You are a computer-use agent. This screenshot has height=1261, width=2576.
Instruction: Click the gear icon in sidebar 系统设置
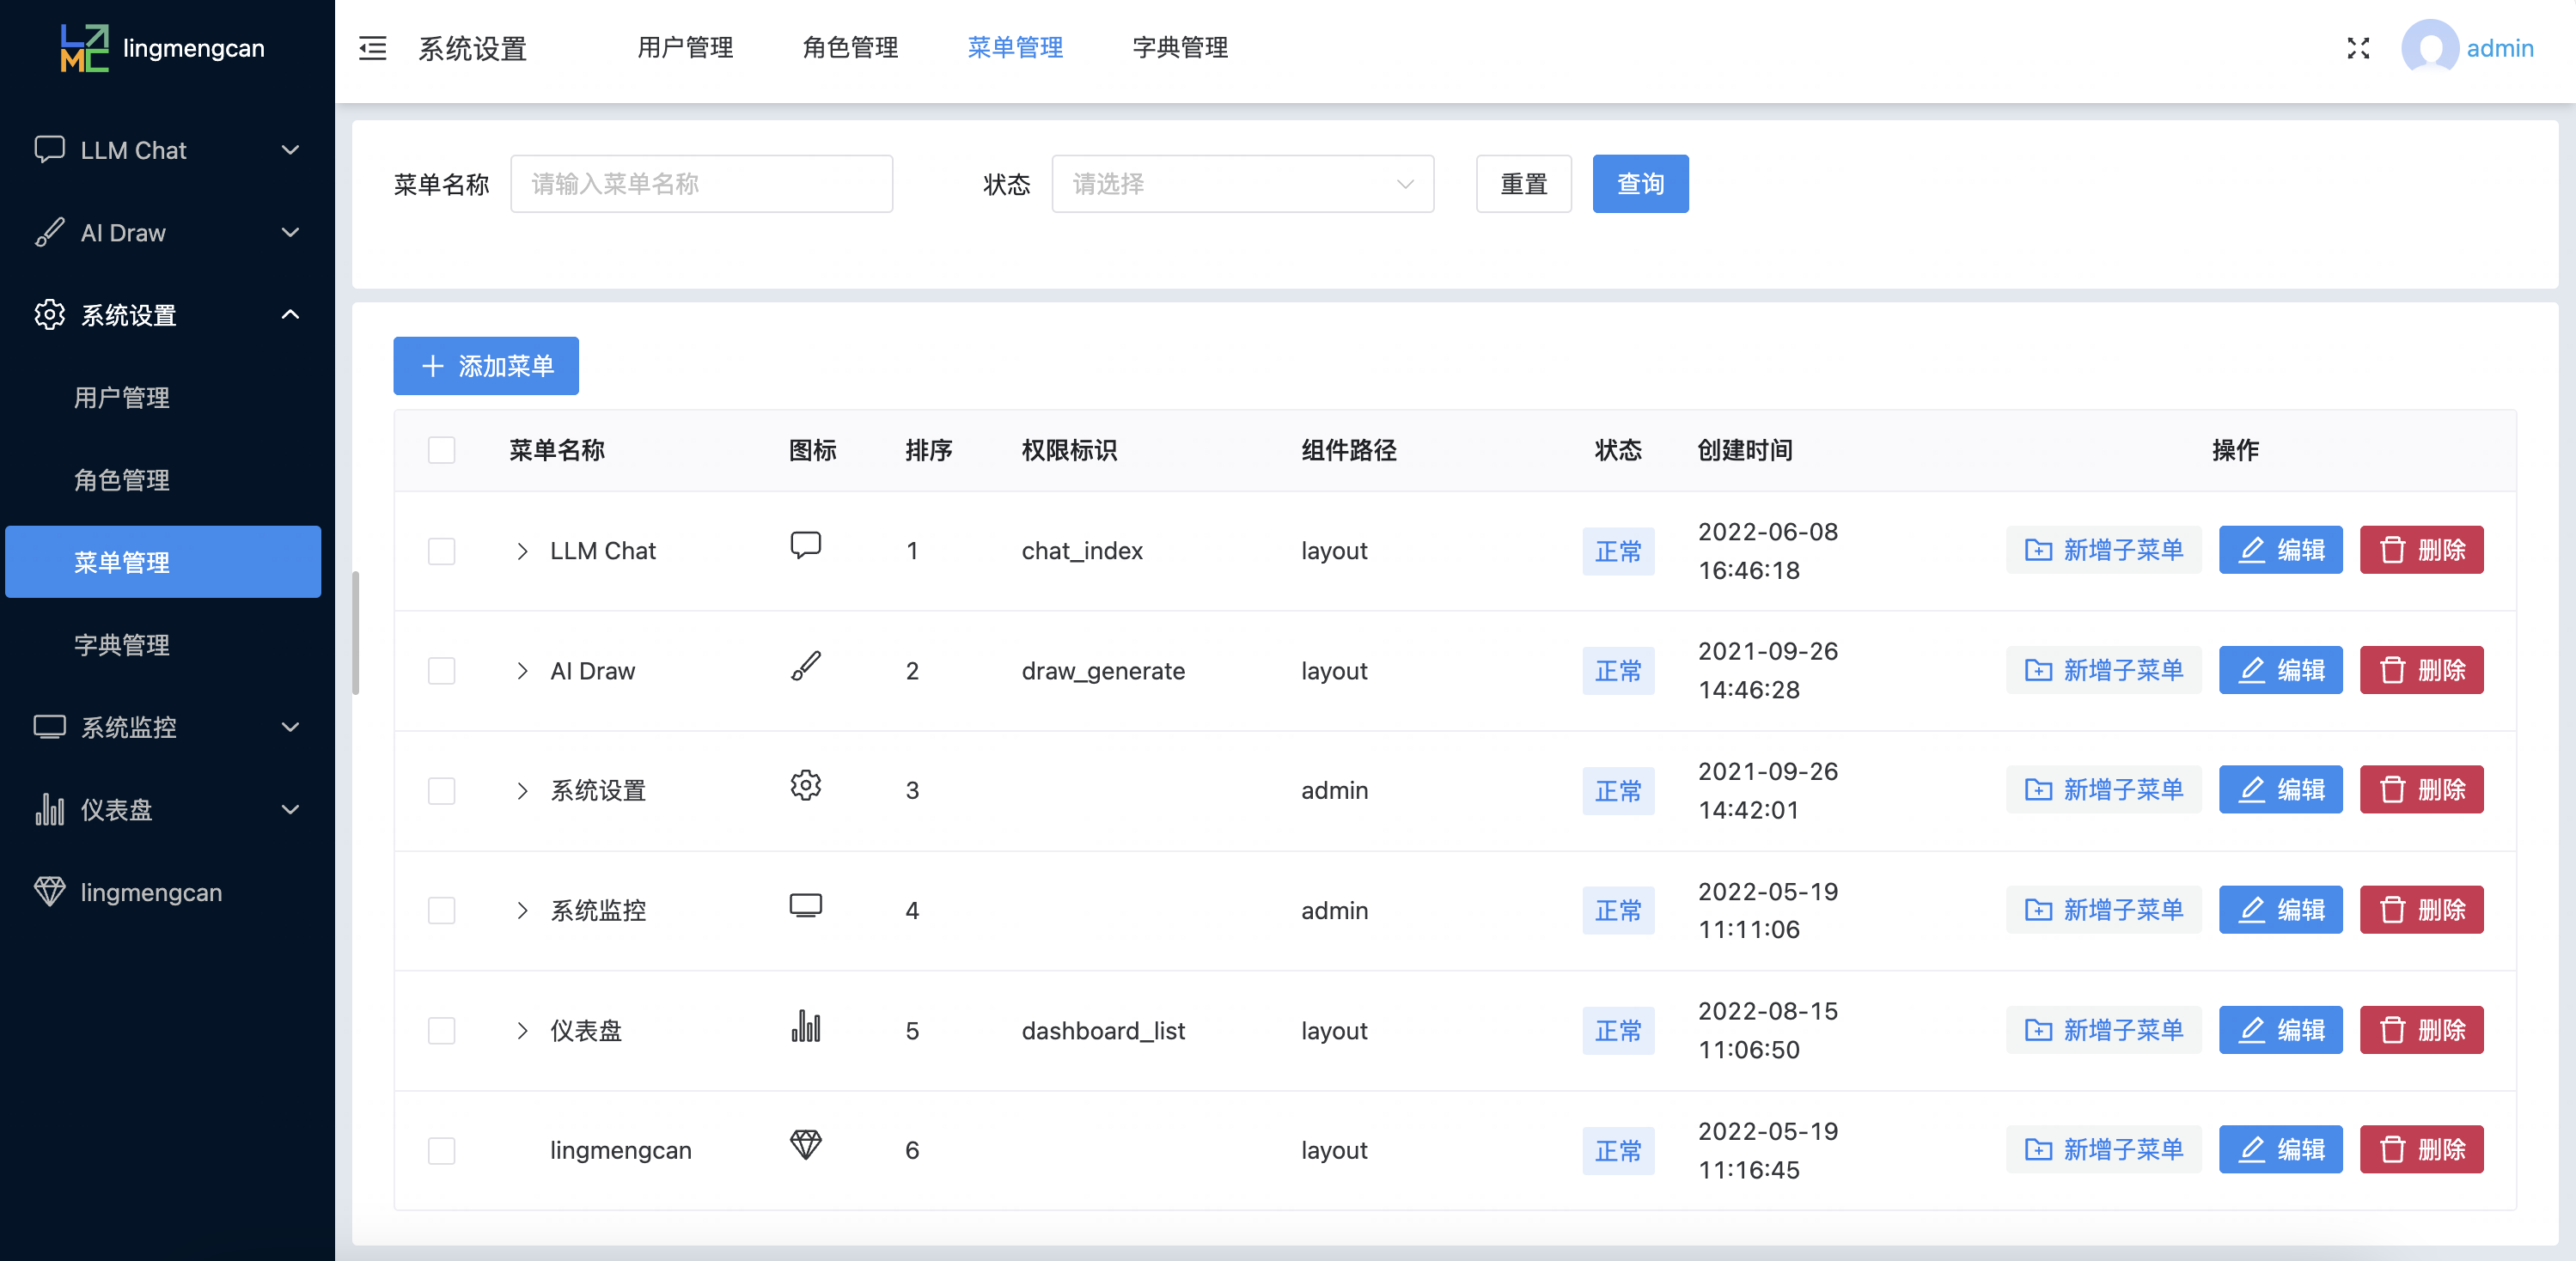pos(49,314)
